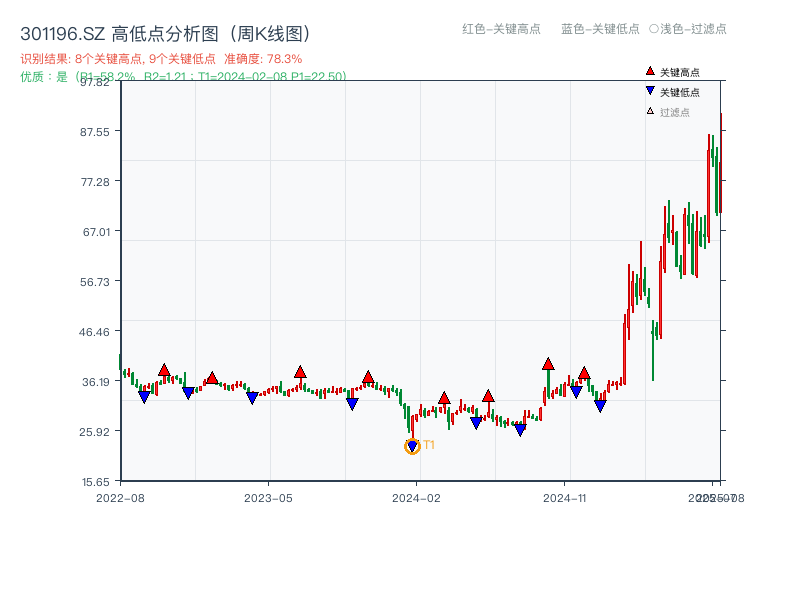
Task: Click the red 识别结果 accuracy 78.3% line
Action: click(161, 59)
